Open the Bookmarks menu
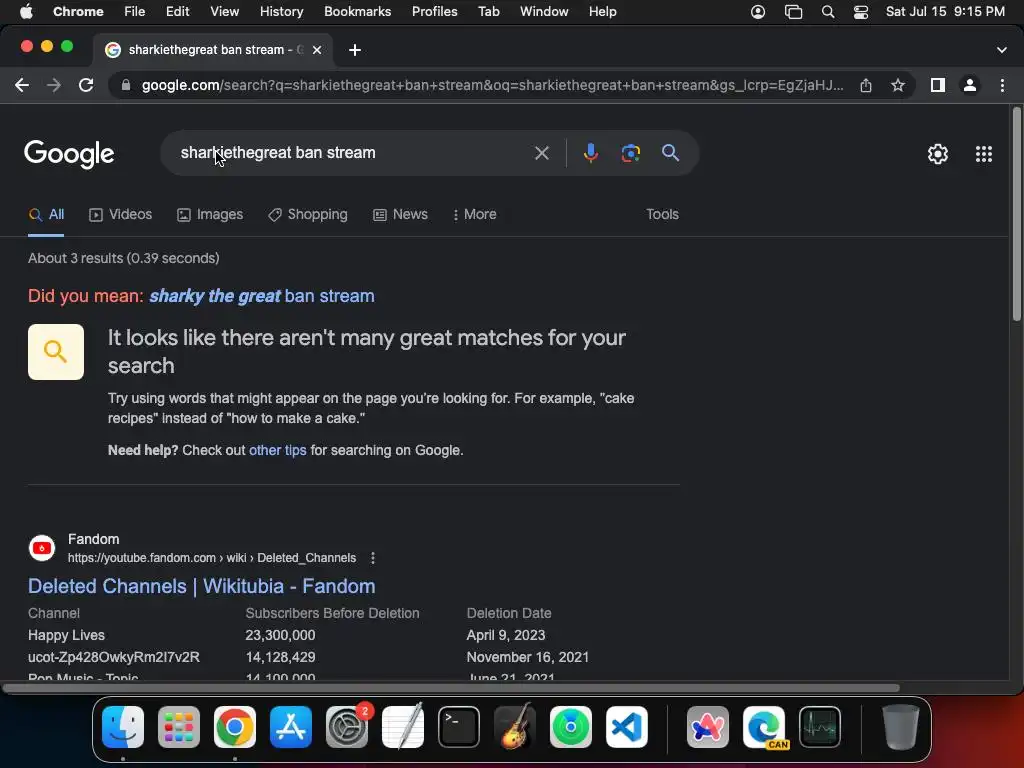This screenshot has height=768, width=1024. tap(357, 12)
